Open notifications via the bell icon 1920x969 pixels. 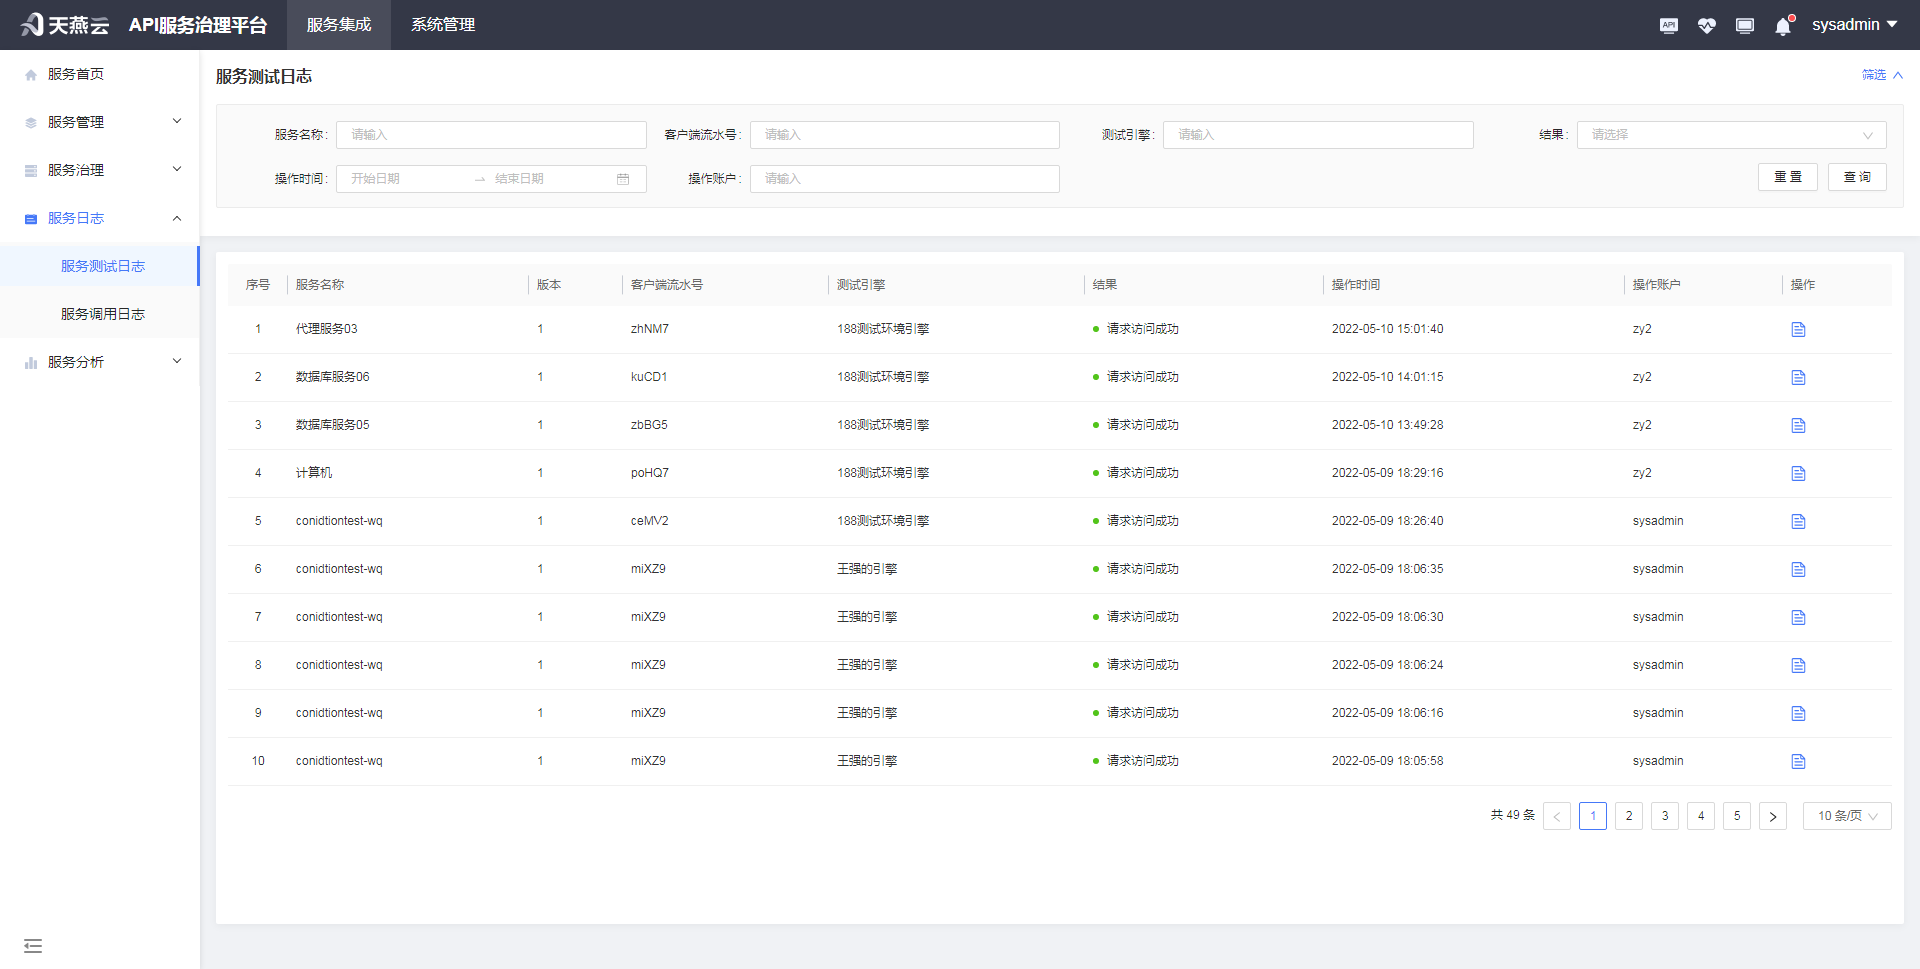pyautogui.click(x=1782, y=25)
